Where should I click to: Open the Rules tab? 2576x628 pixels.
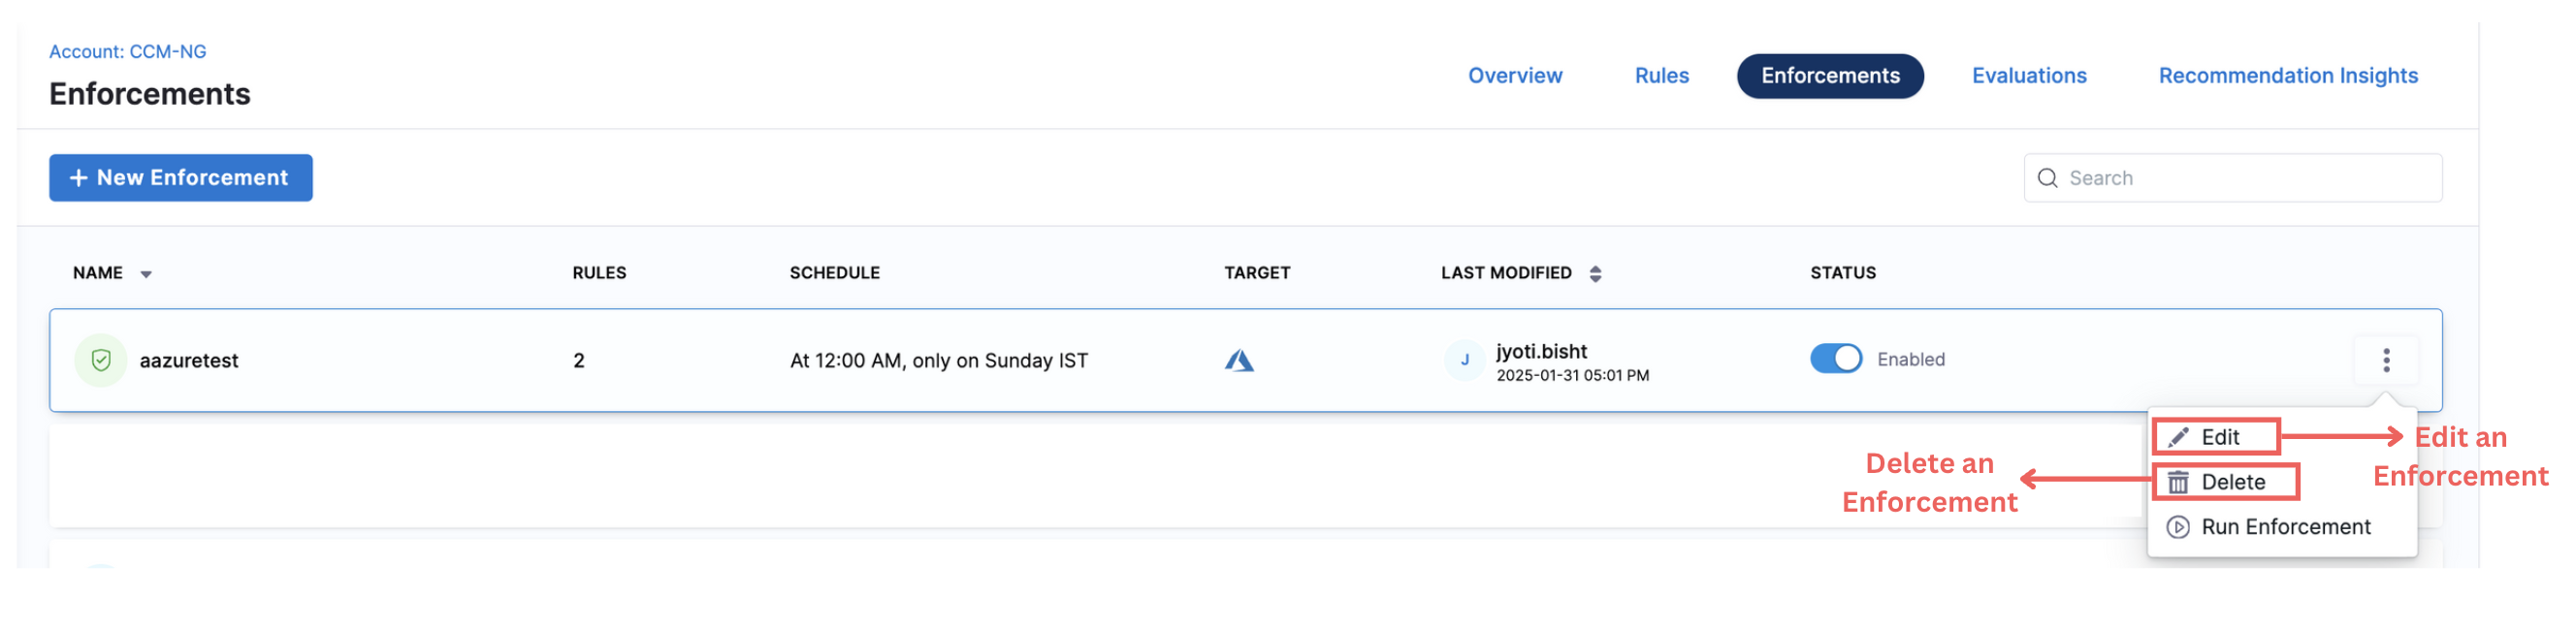(1661, 76)
